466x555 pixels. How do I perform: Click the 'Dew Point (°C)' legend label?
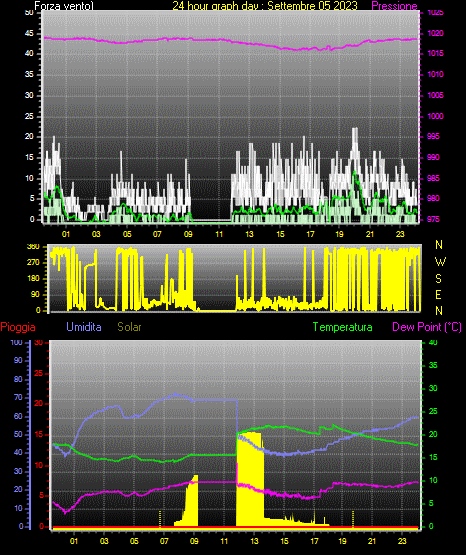coord(427,327)
